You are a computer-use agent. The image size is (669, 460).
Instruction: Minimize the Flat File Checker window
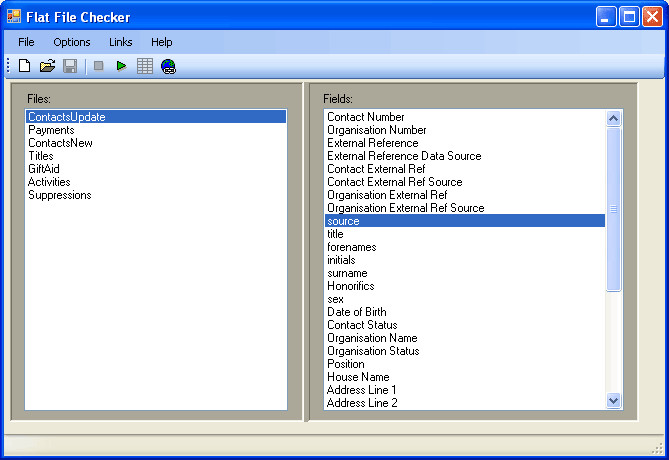(x=606, y=17)
